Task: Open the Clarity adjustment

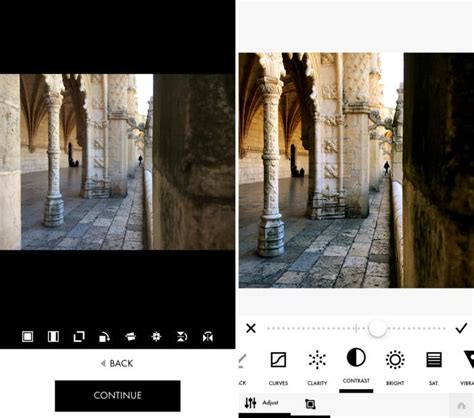Action: click(317, 360)
